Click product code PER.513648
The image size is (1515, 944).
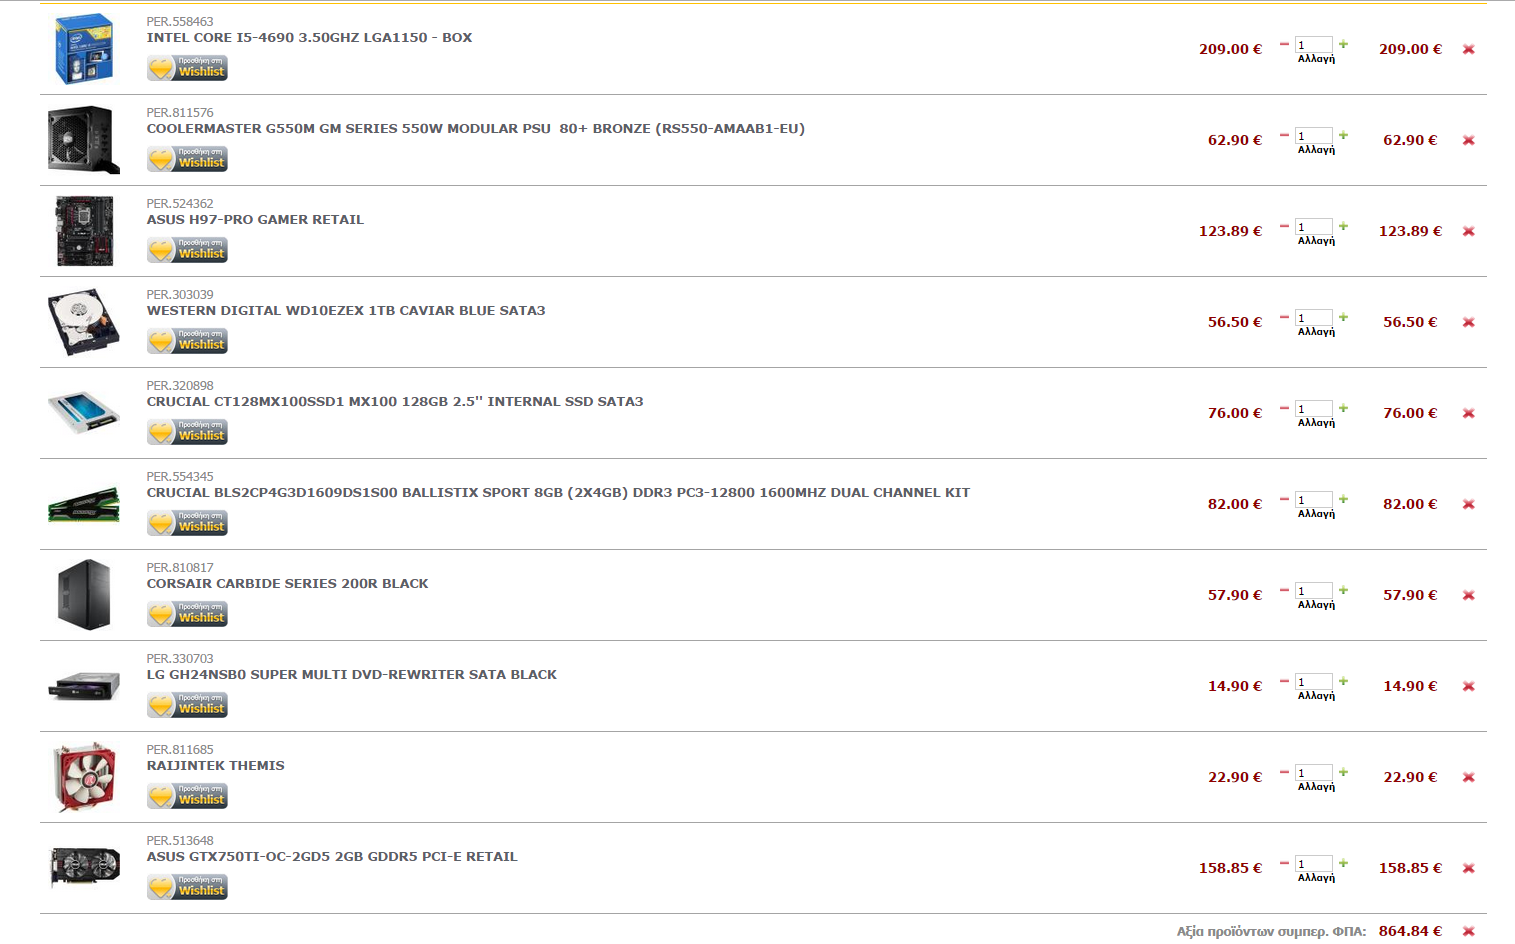(180, 841)
